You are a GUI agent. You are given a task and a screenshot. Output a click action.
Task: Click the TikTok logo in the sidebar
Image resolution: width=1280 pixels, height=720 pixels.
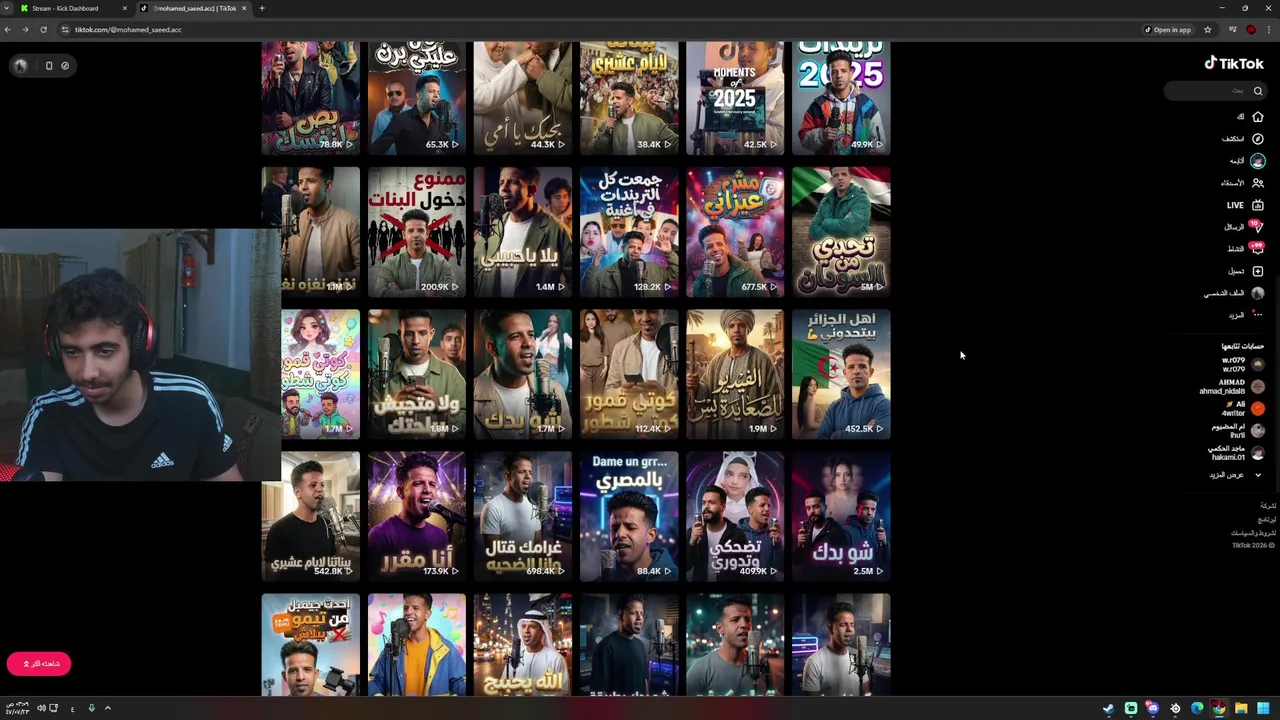point(1234,63)
